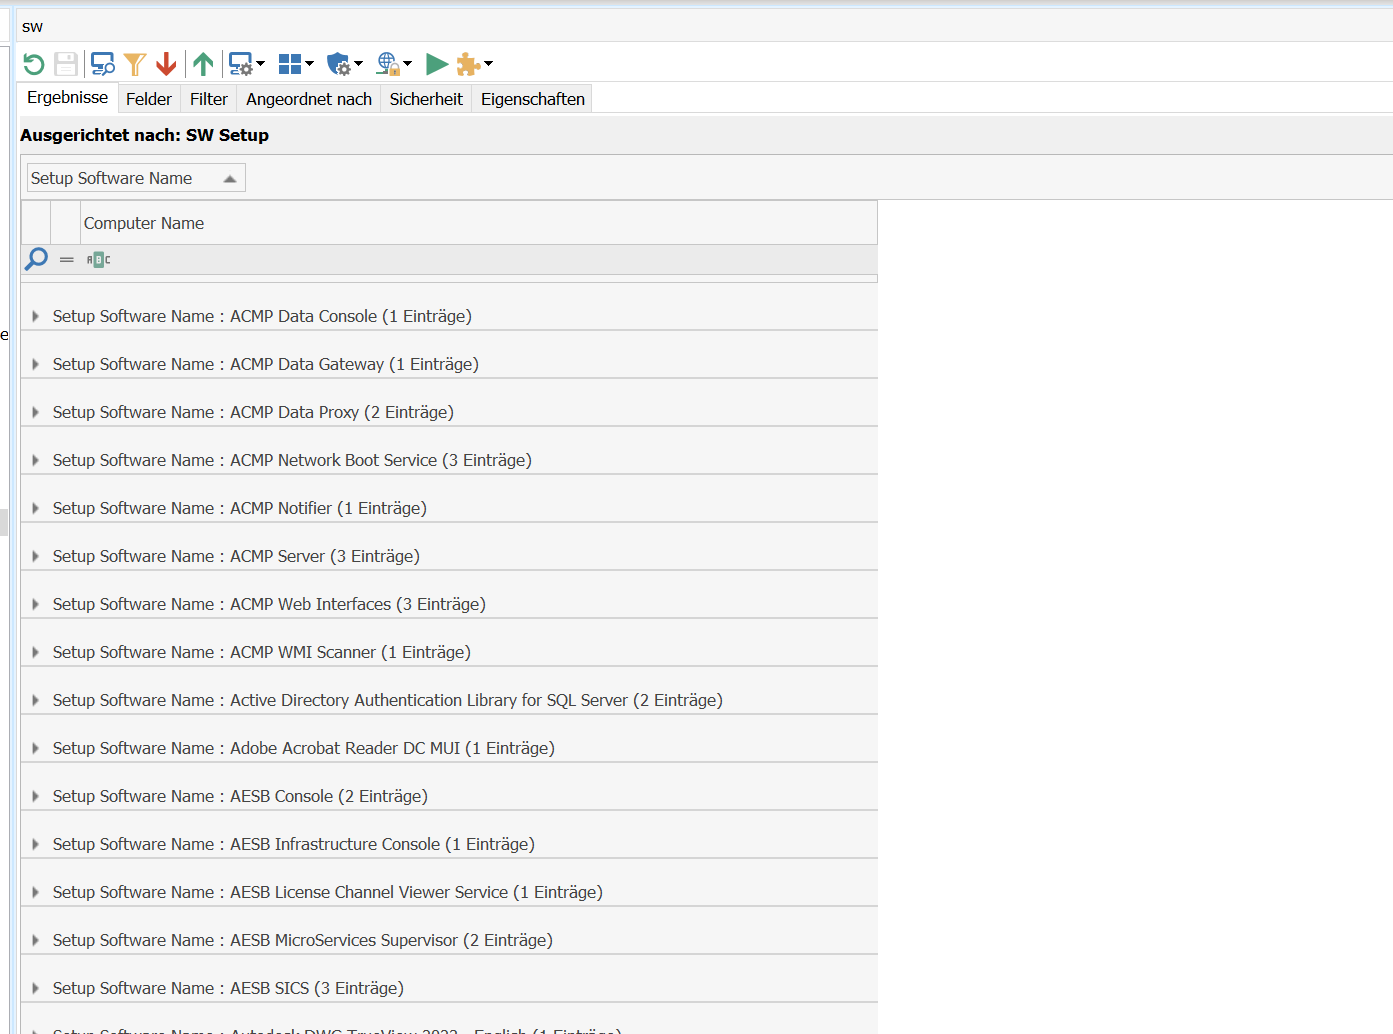The image size is (1393, 1034).
Task: Expand the Adobe Acrobat Reader DC MUI group
Action: (35, 748)
